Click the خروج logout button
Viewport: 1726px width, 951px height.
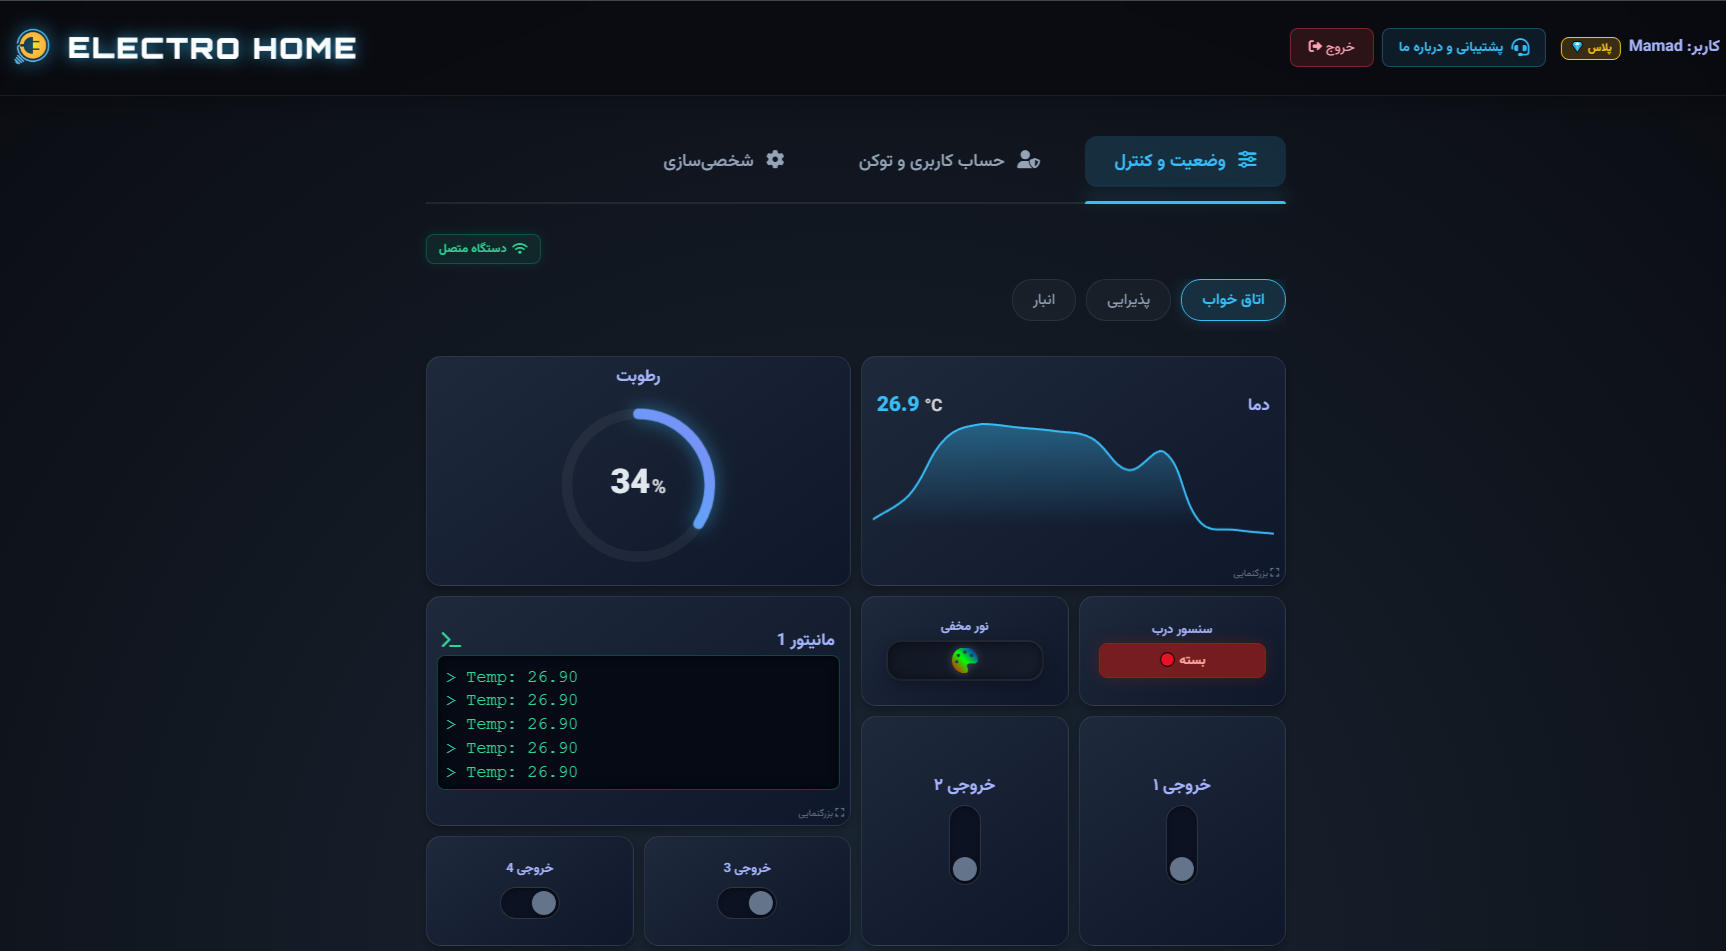point(1331,48)
